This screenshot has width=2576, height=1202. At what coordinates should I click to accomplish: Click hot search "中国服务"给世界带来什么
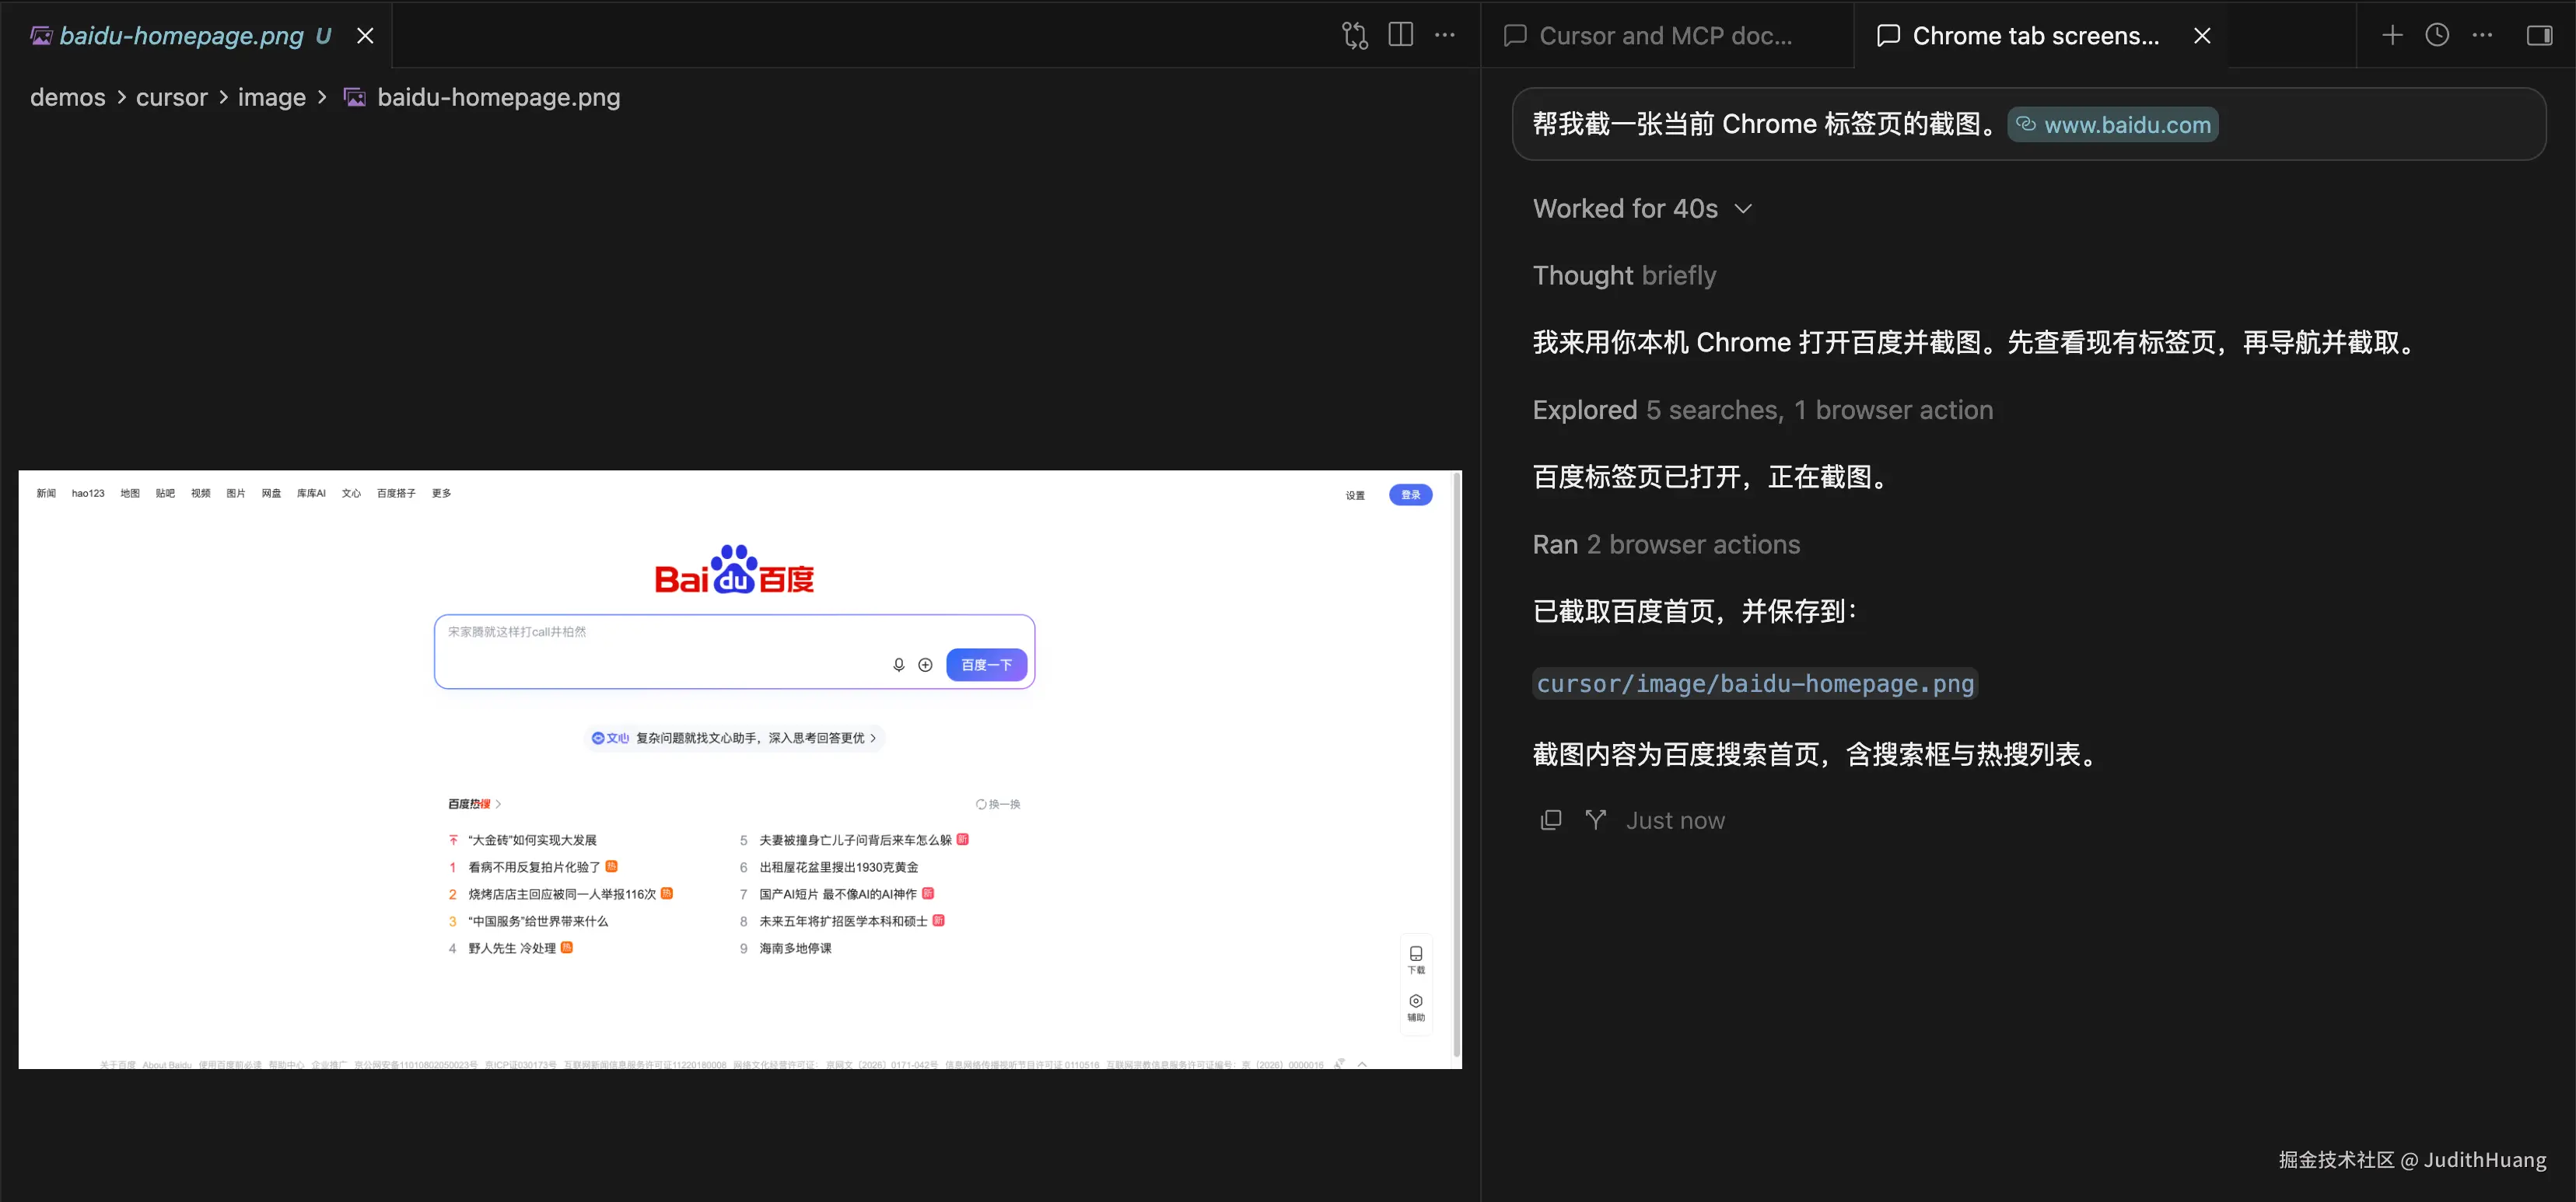click(538, 921)
